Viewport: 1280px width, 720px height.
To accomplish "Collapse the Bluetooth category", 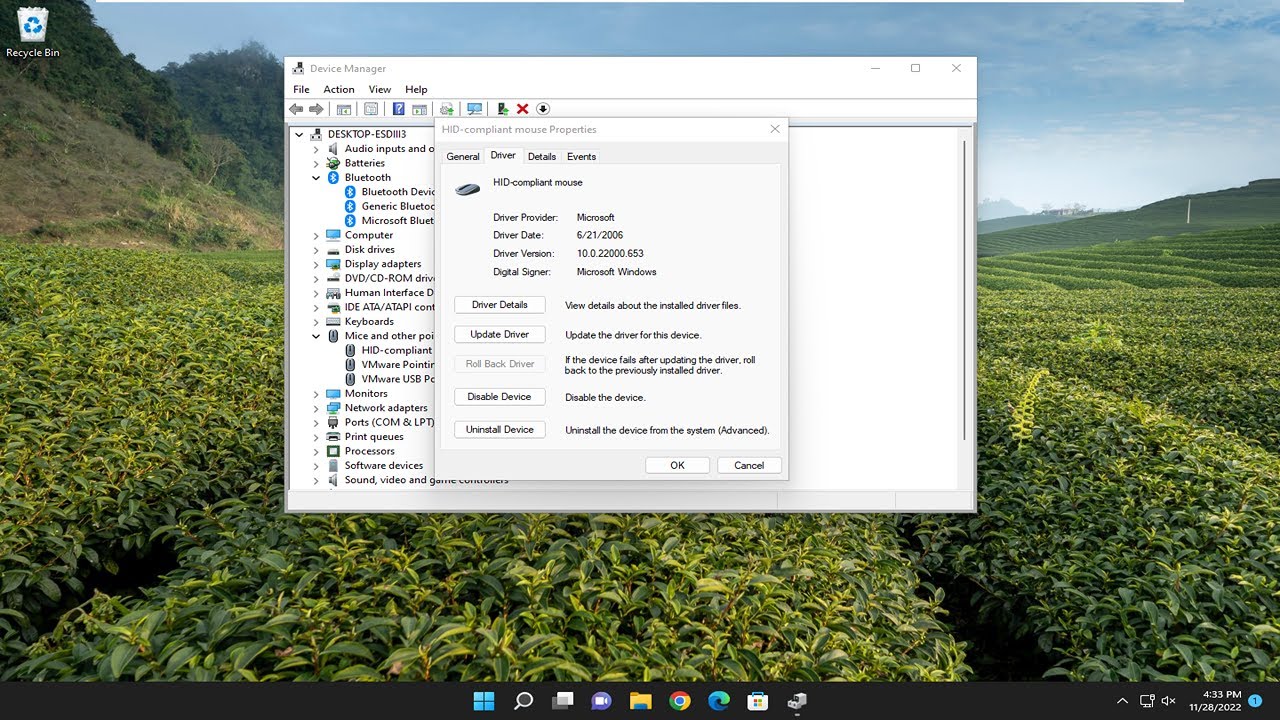I will point(316,178).
